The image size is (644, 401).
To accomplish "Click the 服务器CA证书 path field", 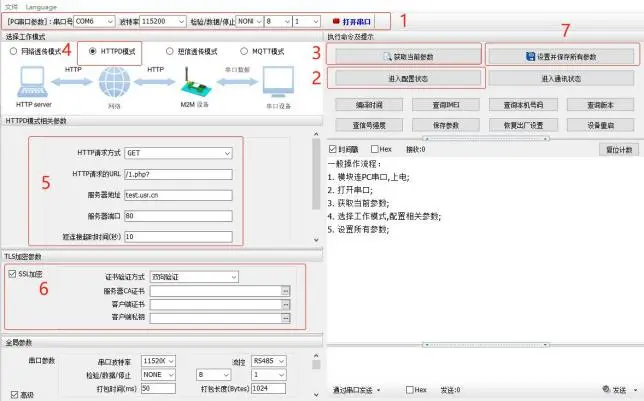I will pyautogui.click(x=216, y=291).
